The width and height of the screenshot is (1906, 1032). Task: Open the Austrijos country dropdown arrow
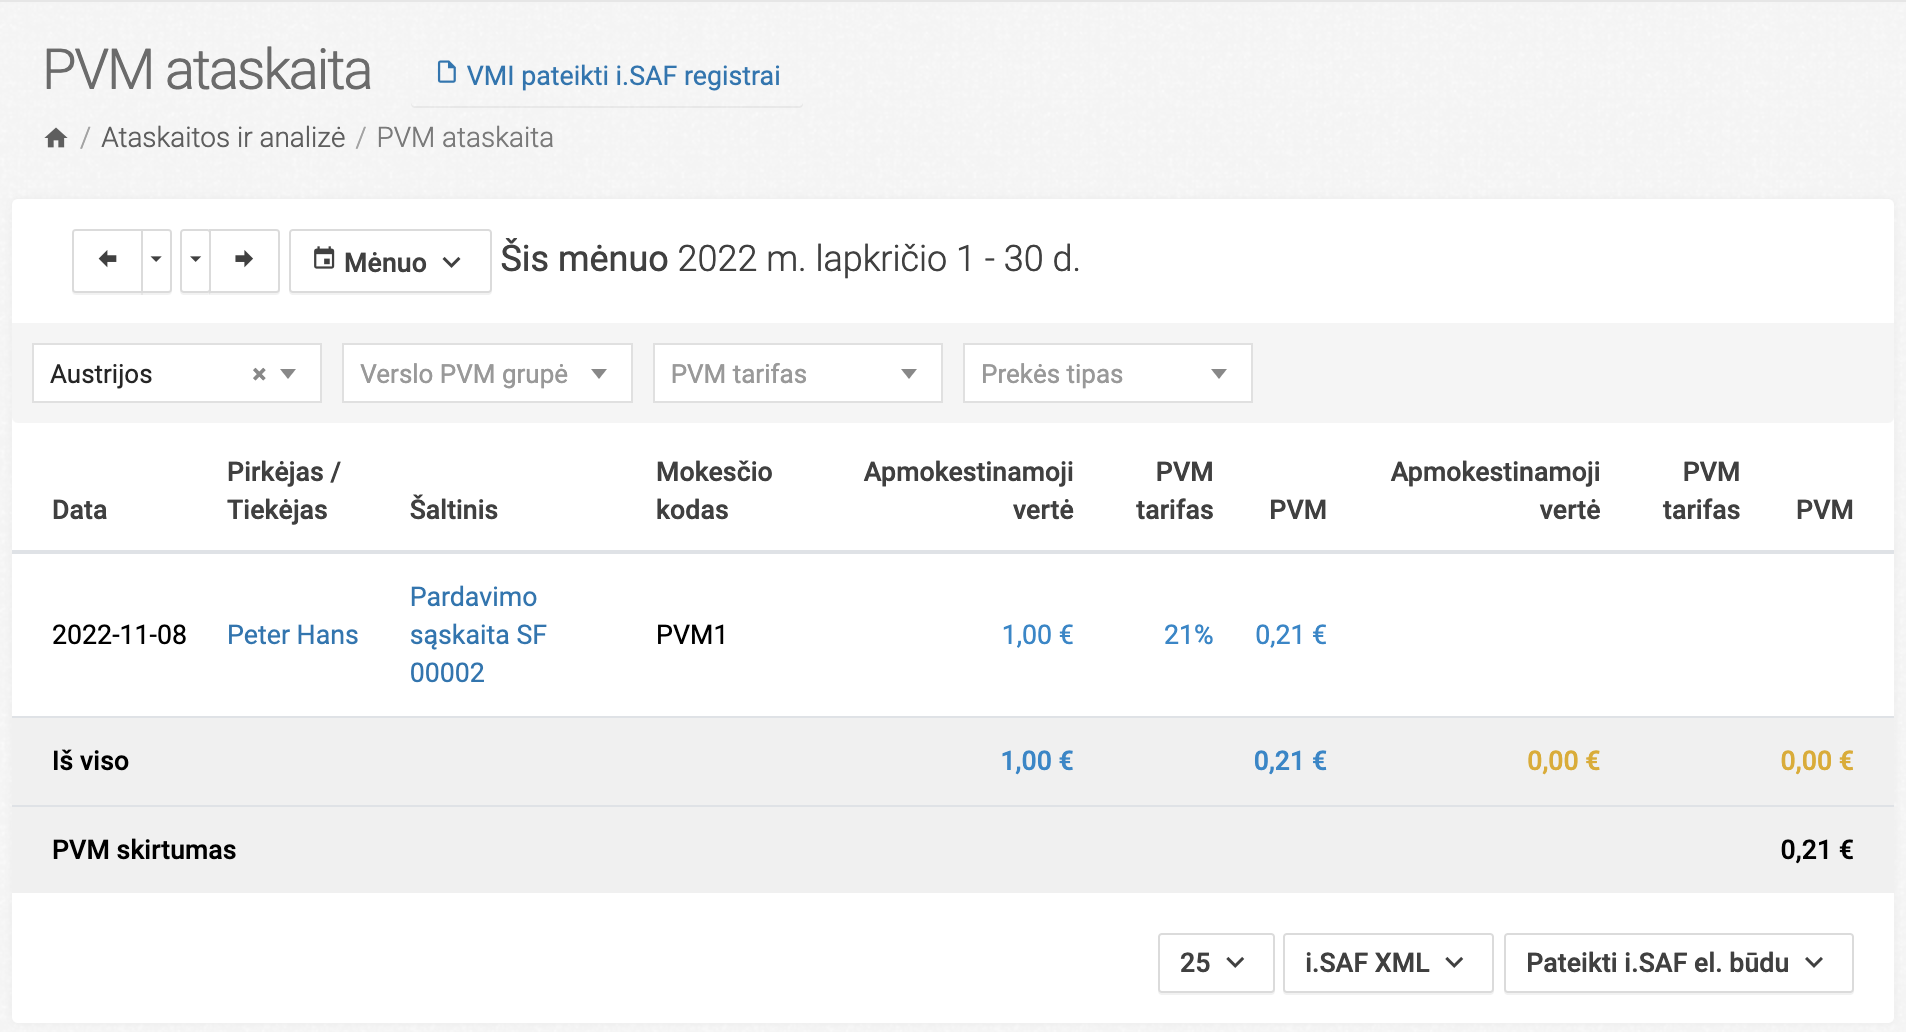coord(289,374)
